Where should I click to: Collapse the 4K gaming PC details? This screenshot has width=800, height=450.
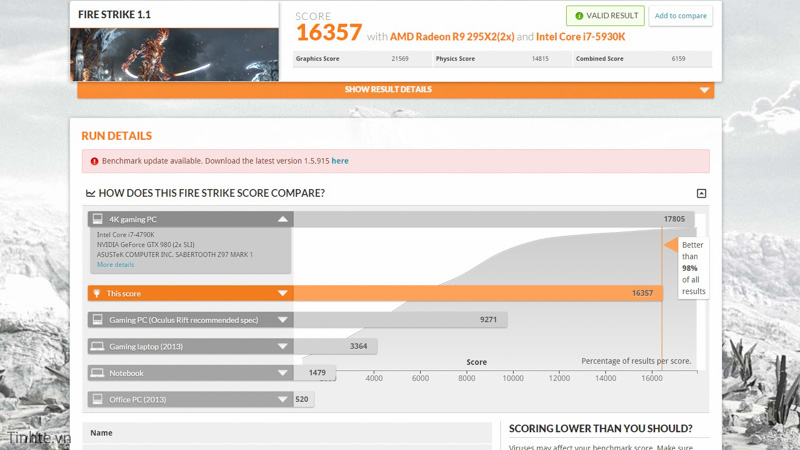click(x=283, y=219)
